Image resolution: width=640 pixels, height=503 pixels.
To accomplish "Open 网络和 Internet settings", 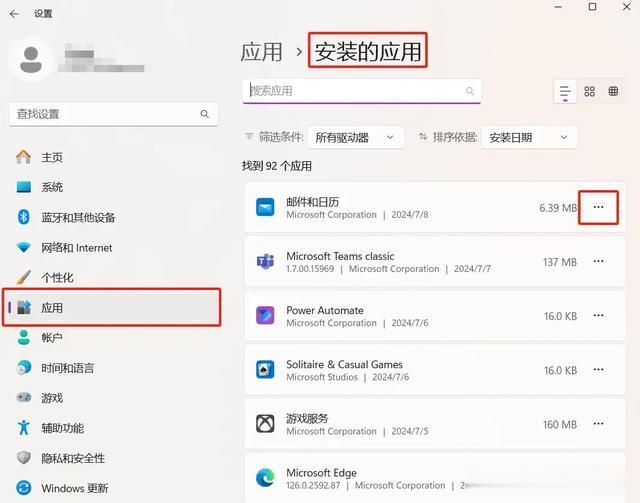I will [x=112, y=247].
